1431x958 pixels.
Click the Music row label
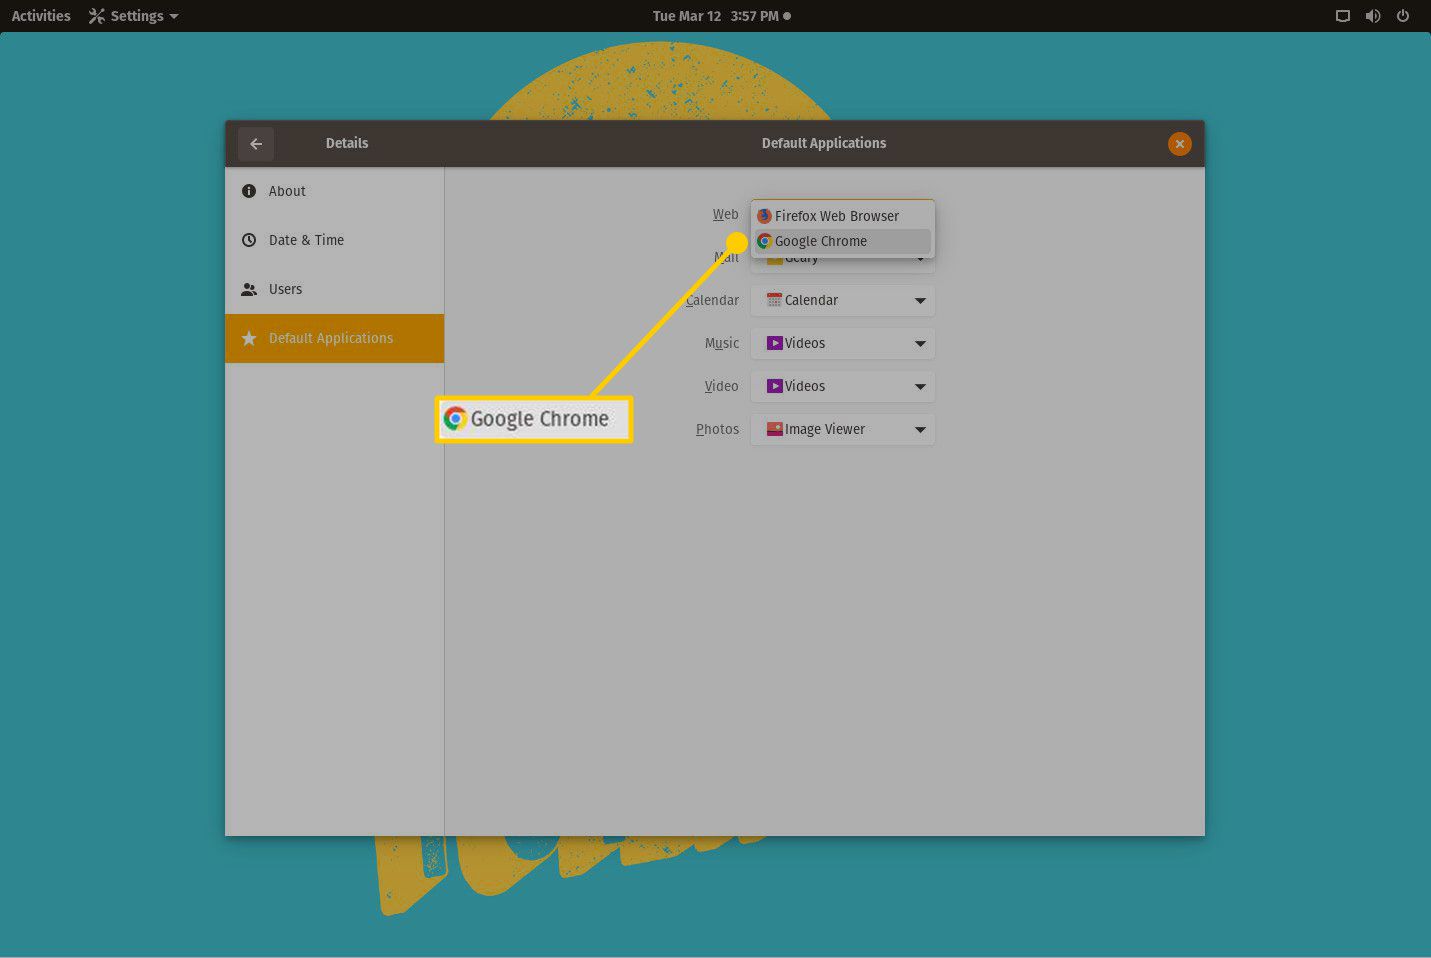click(x=722, y=343)
